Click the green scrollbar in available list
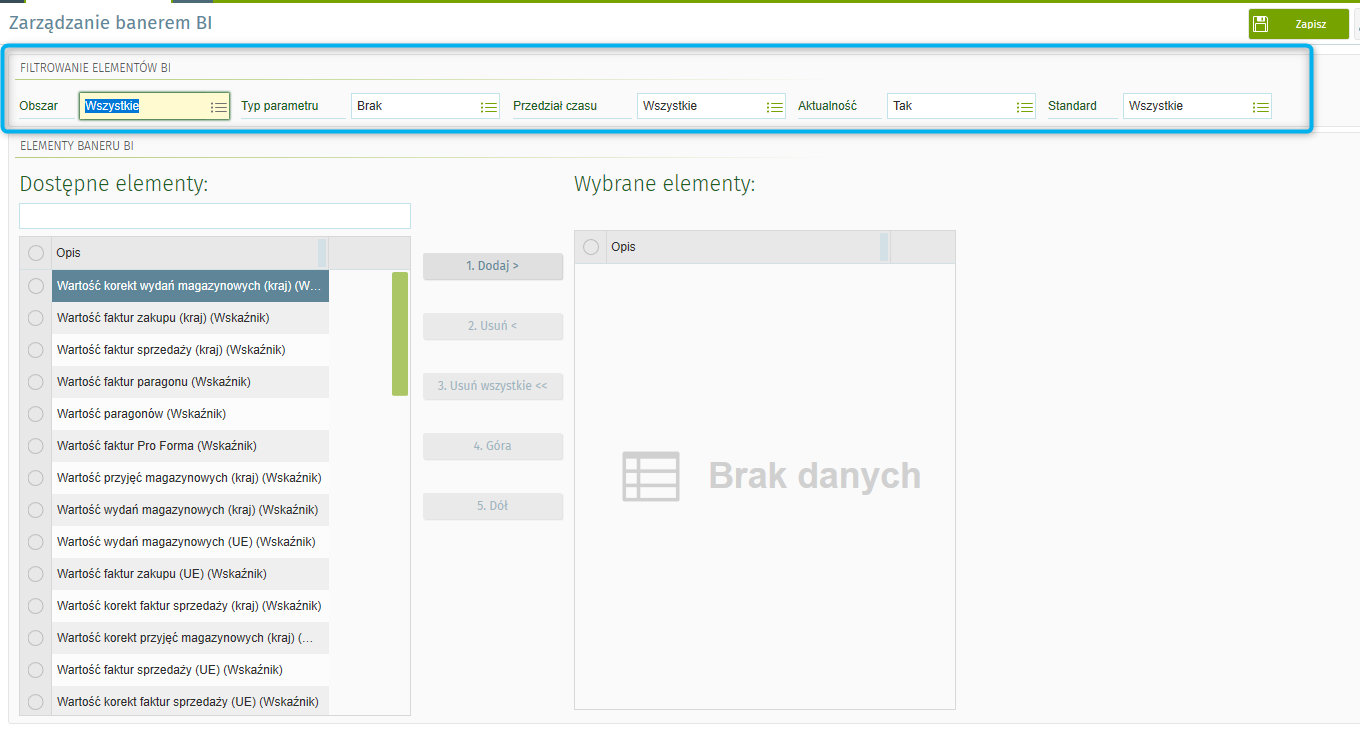This screenshot has height=756, width=1360. pyautogui.click(x=400, y=334)
